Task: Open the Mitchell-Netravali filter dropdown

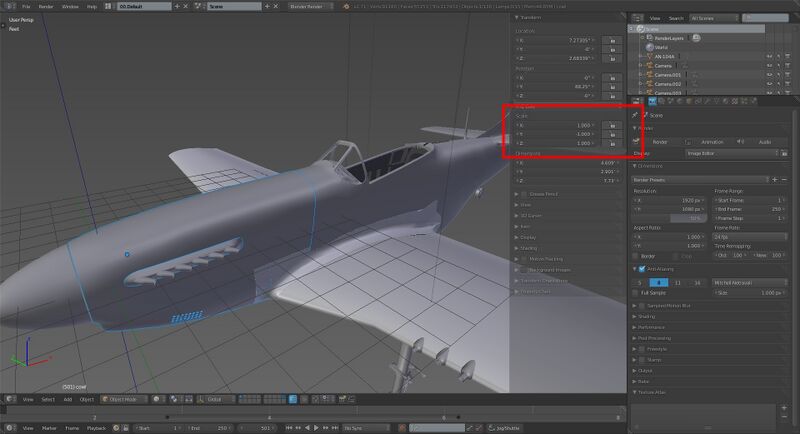Action: [750, 283]
